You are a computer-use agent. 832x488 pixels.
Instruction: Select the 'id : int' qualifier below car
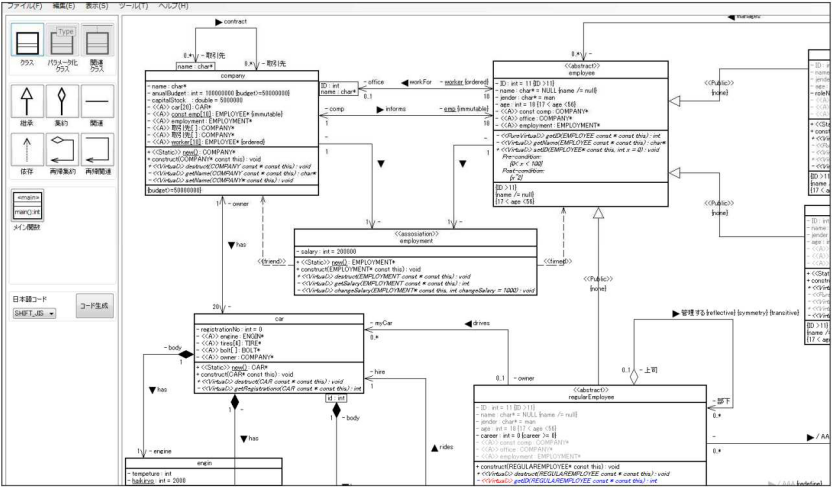coord(336,398)
